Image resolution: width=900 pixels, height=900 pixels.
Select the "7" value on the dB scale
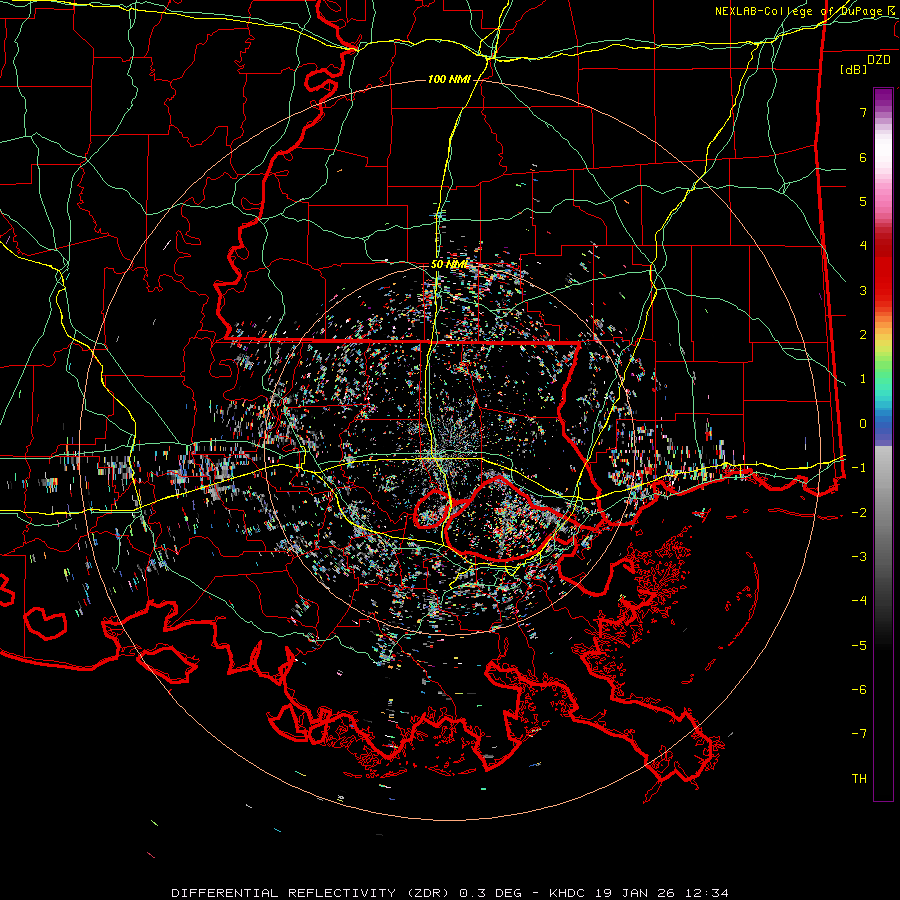point(863,112)
